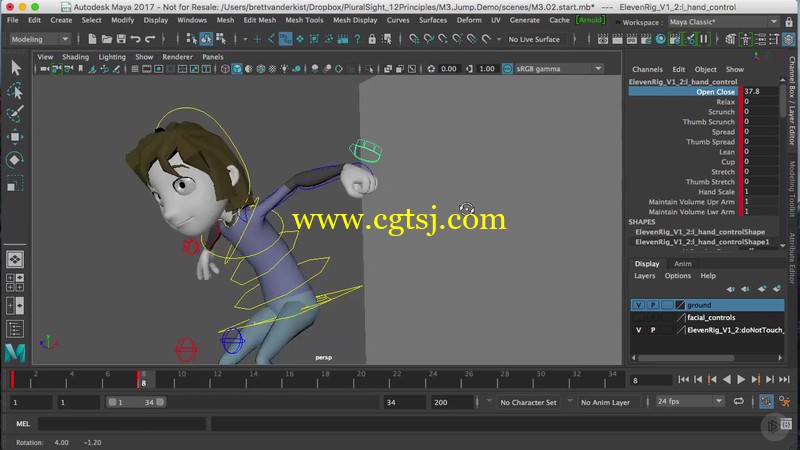Switch to the Anim layer tab
800x450 pixels.
point(683,264)
